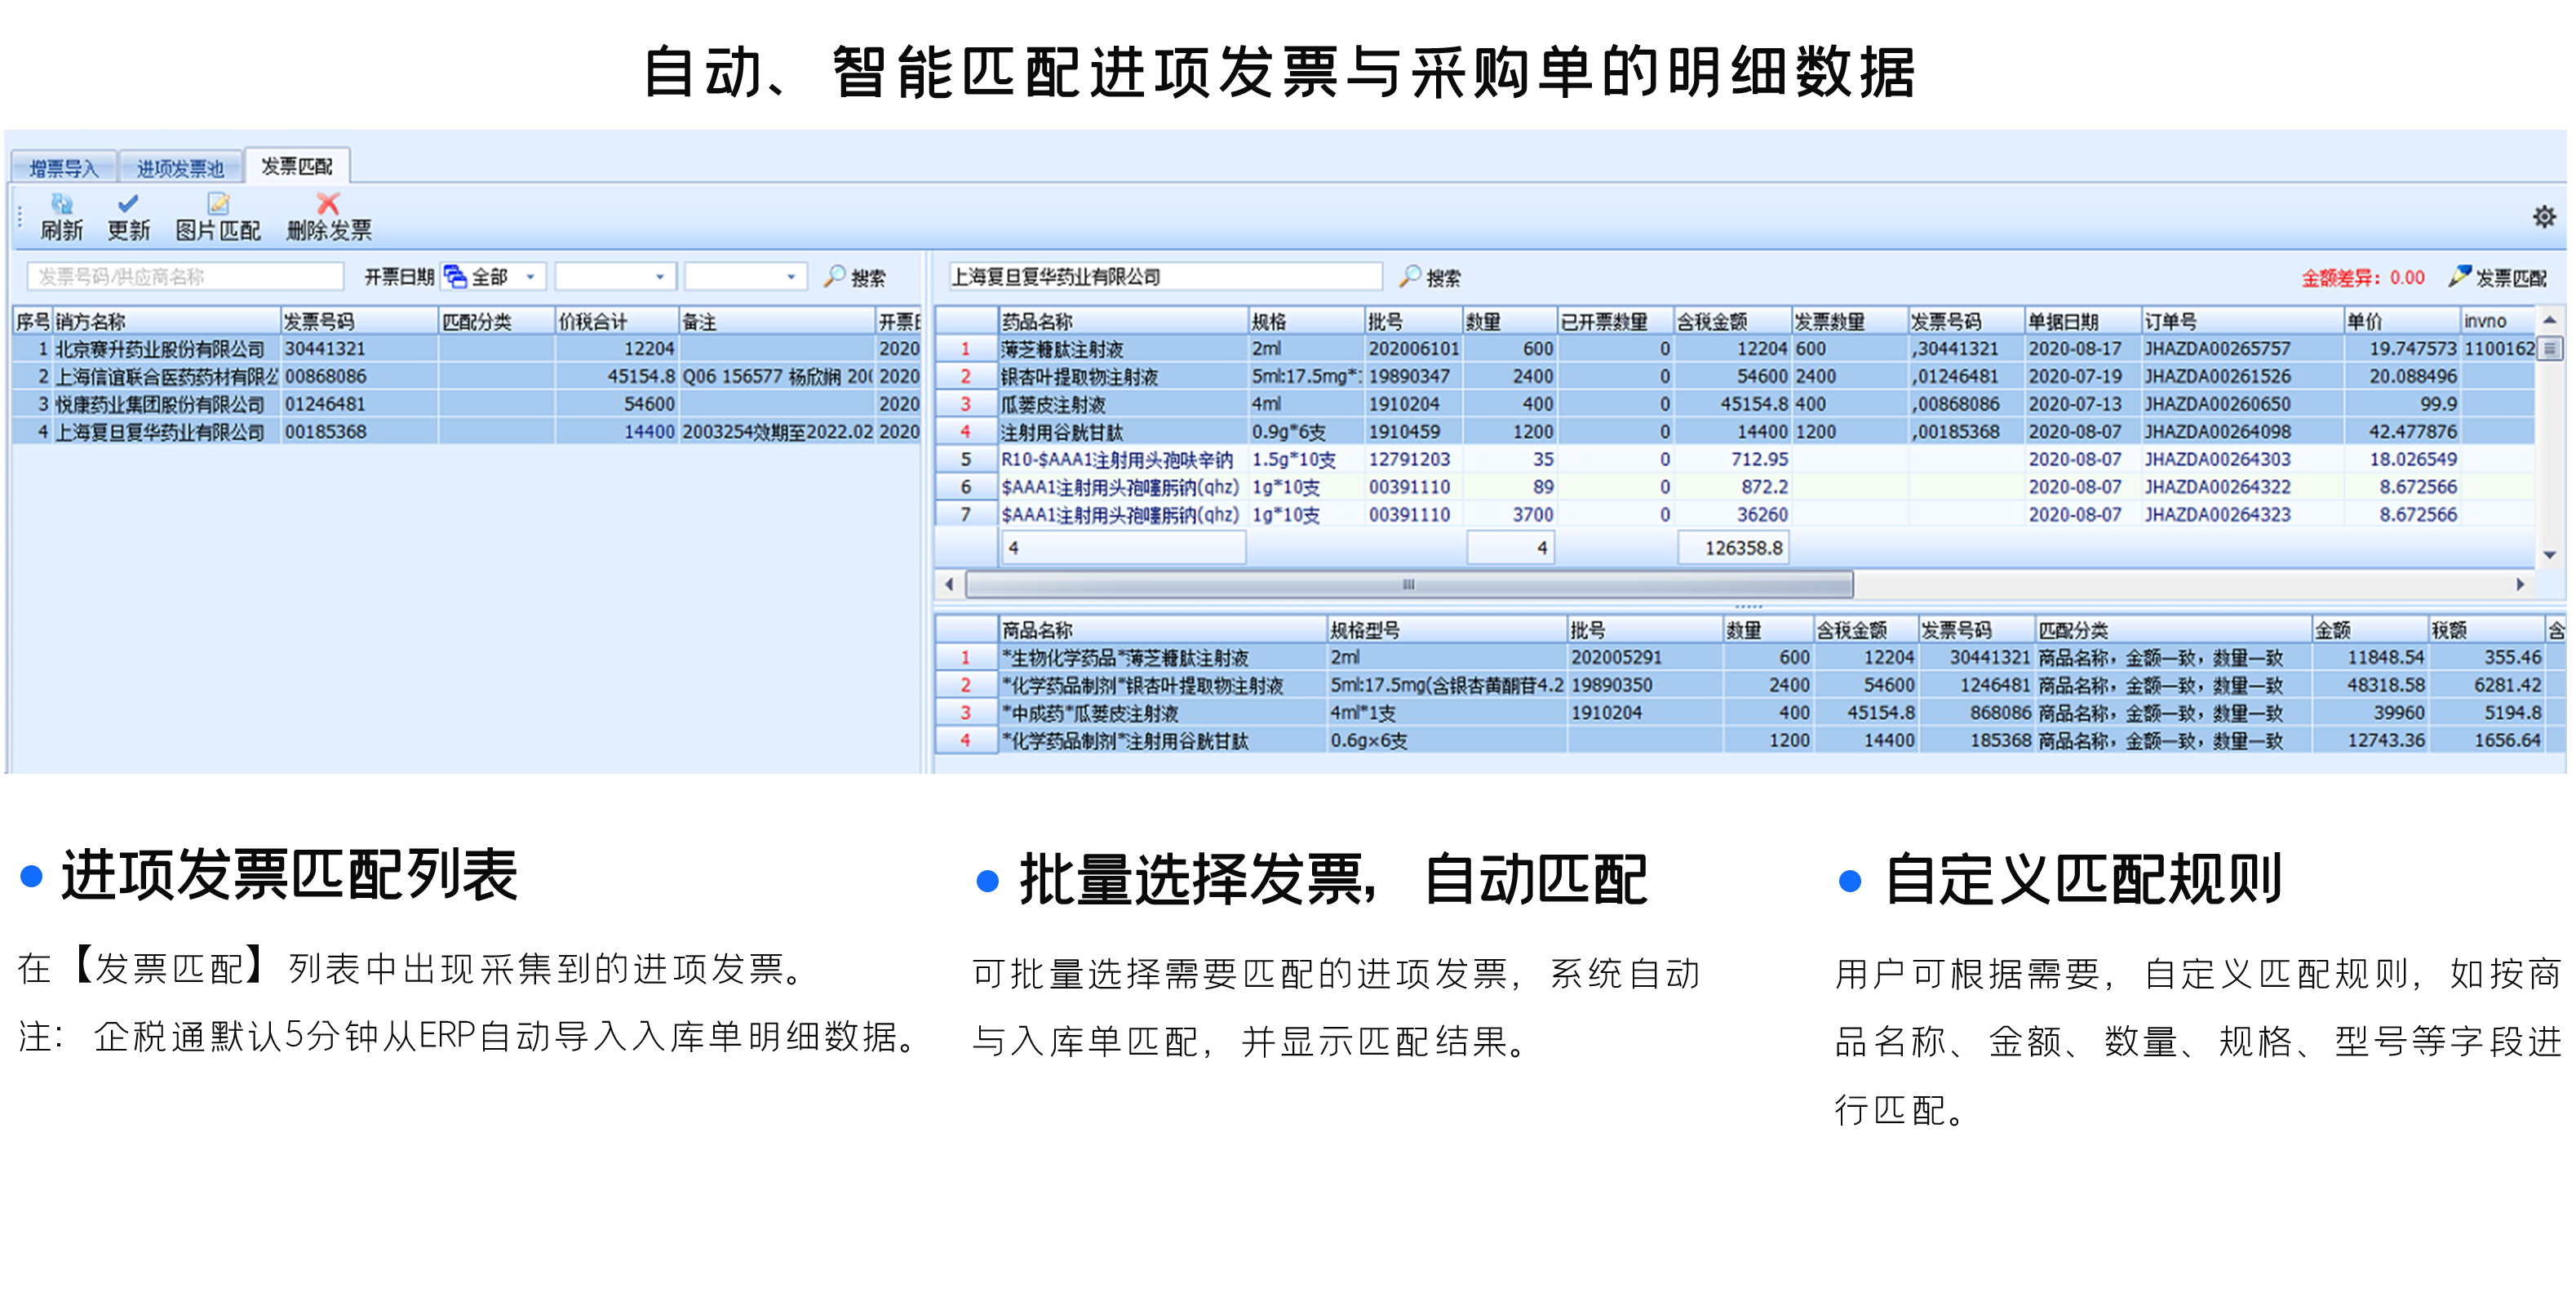Select the 发票匹配 tab
The image size is (2576, 1315).
pos(297,166)
